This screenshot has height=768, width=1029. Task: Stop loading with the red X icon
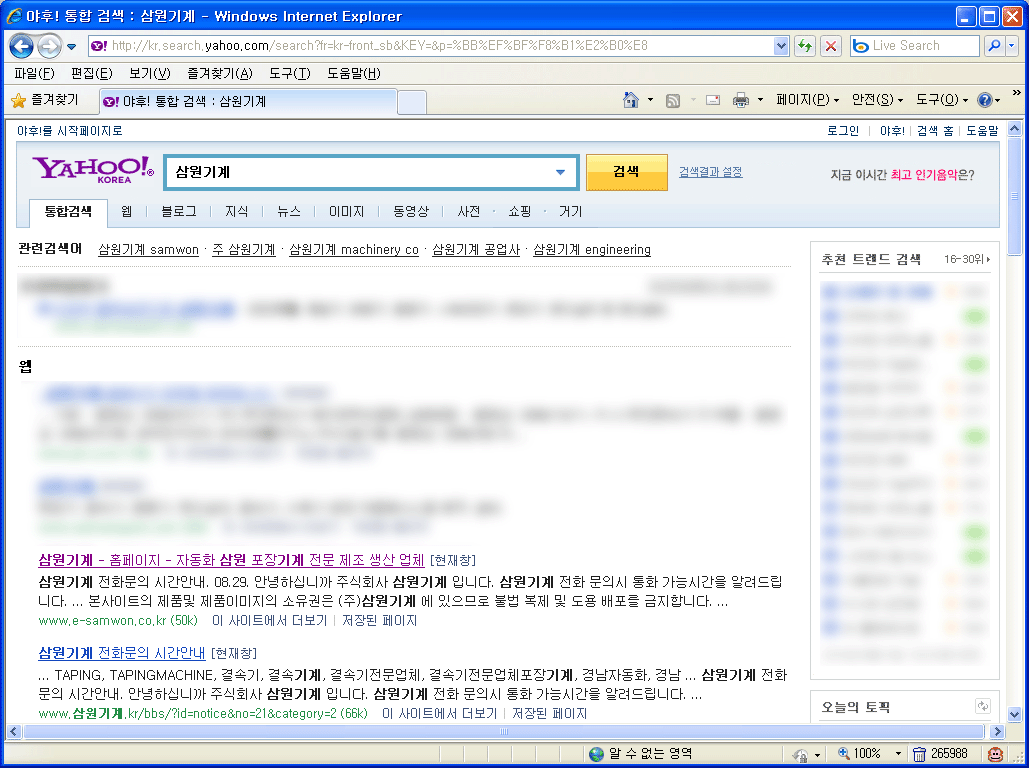click(x=831, y=46)
